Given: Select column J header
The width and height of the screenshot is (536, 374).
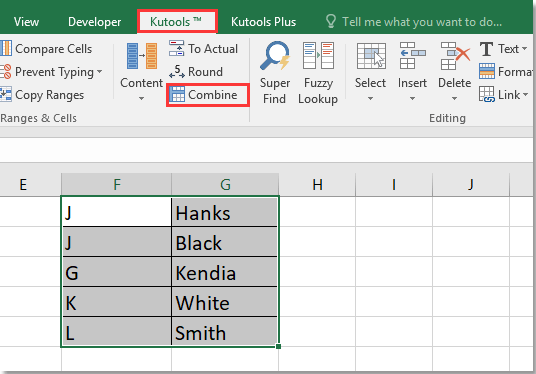Looking at the screenshot, I should (471, 185).
